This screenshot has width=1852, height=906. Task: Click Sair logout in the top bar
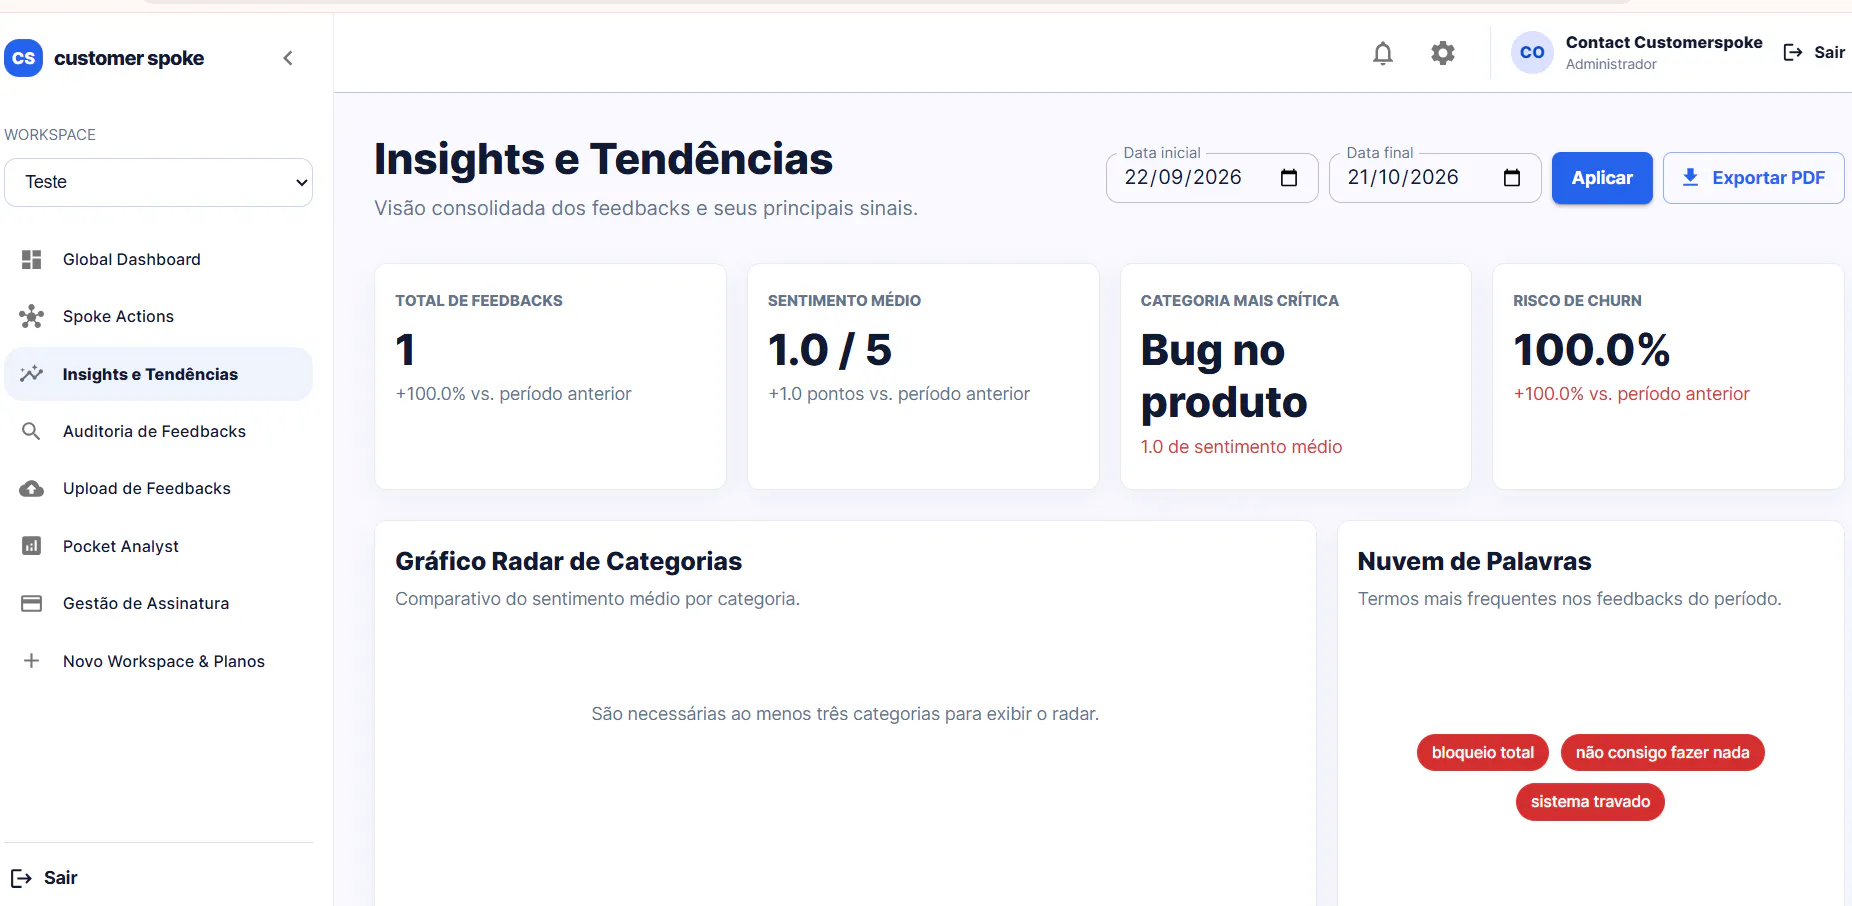[x=1814, y=52]
